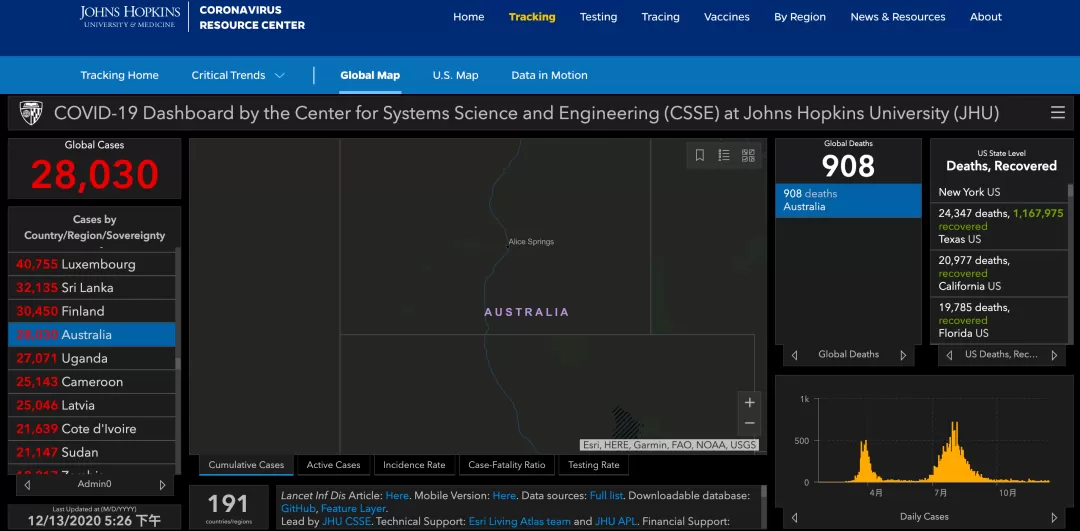Select the Active Cases map tab
The width and height of the screenshot is (1080, 531).
point(333,465)
